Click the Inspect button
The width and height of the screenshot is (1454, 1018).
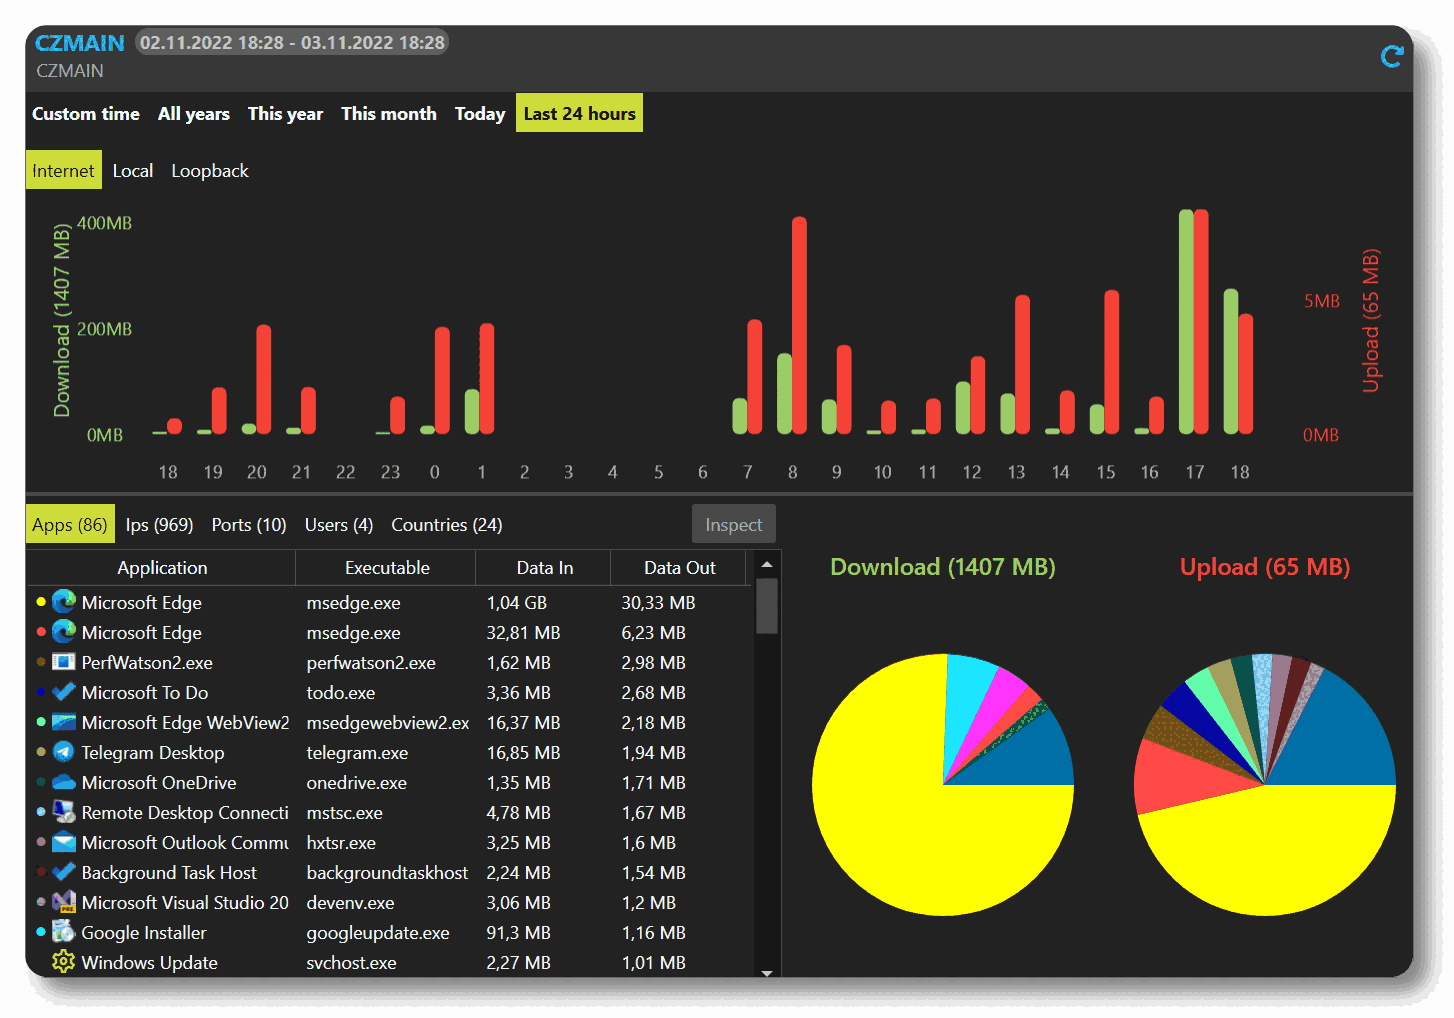click(x=733, y=523)
